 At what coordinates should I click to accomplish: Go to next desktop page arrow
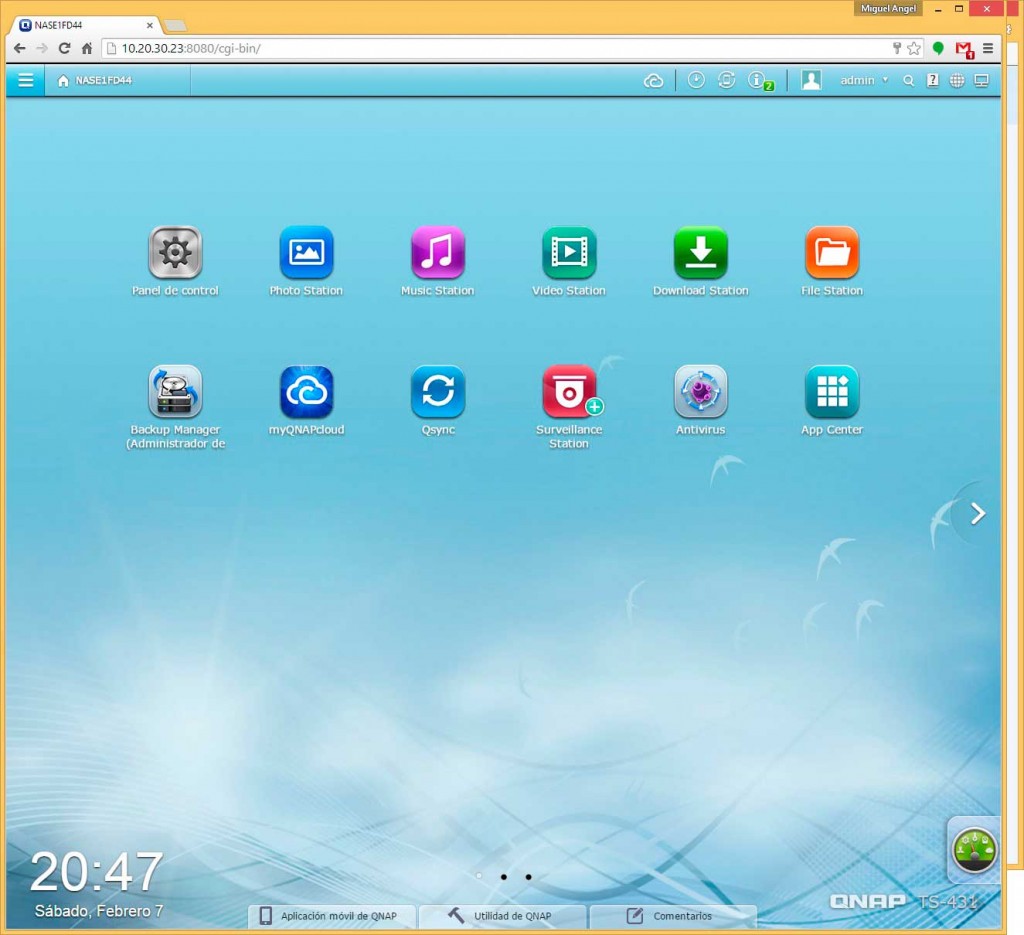coord(977,514)
